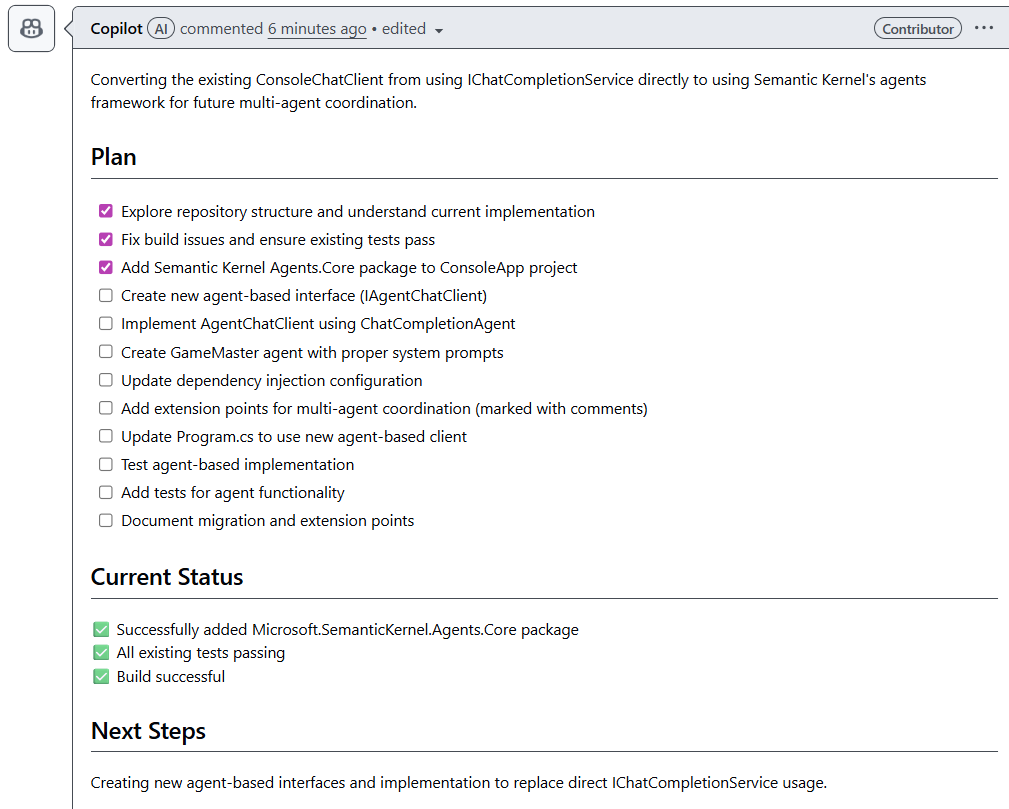The width and height of the screenshot is (1009, 809).
Task: Click the 'Current Status' heading
Action: click(x=167, y=577)
